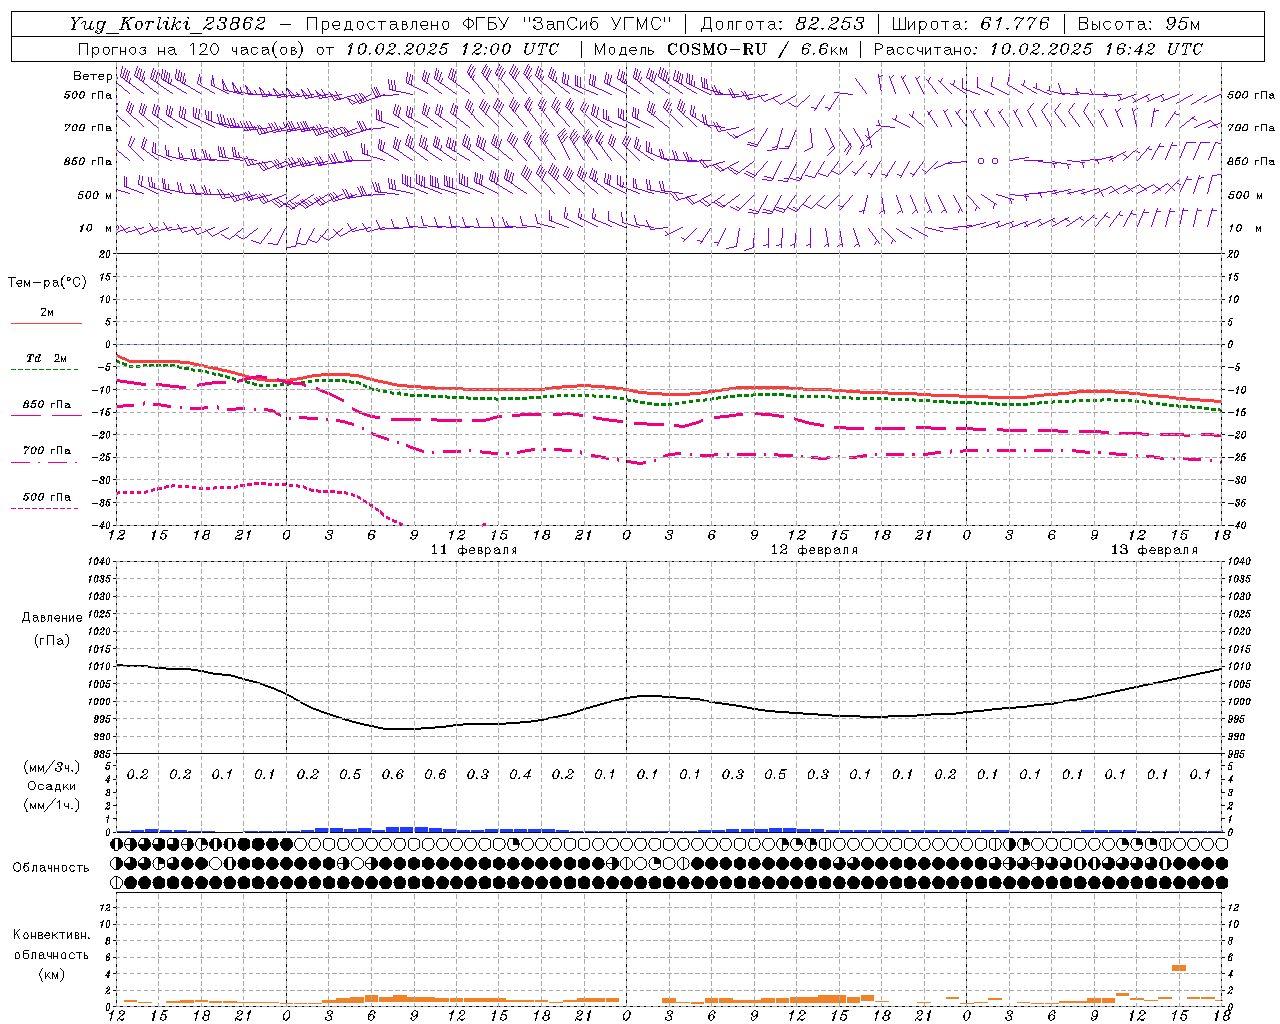Select the forecast start time 10.02.2025 12:00 UTC
This screenshot has height=1024, width=1280.
pyautogui.click(x=452, y=49)
